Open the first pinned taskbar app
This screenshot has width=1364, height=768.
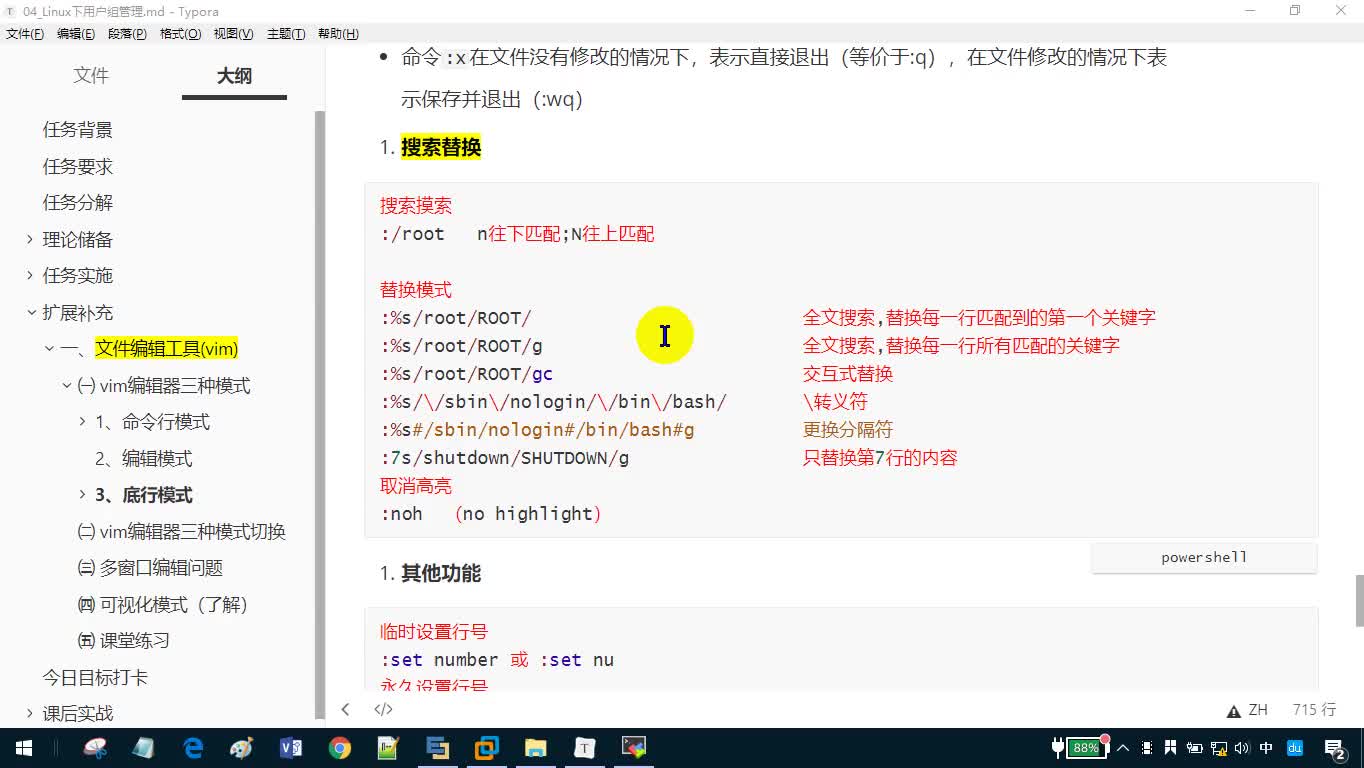click(95, 748)
